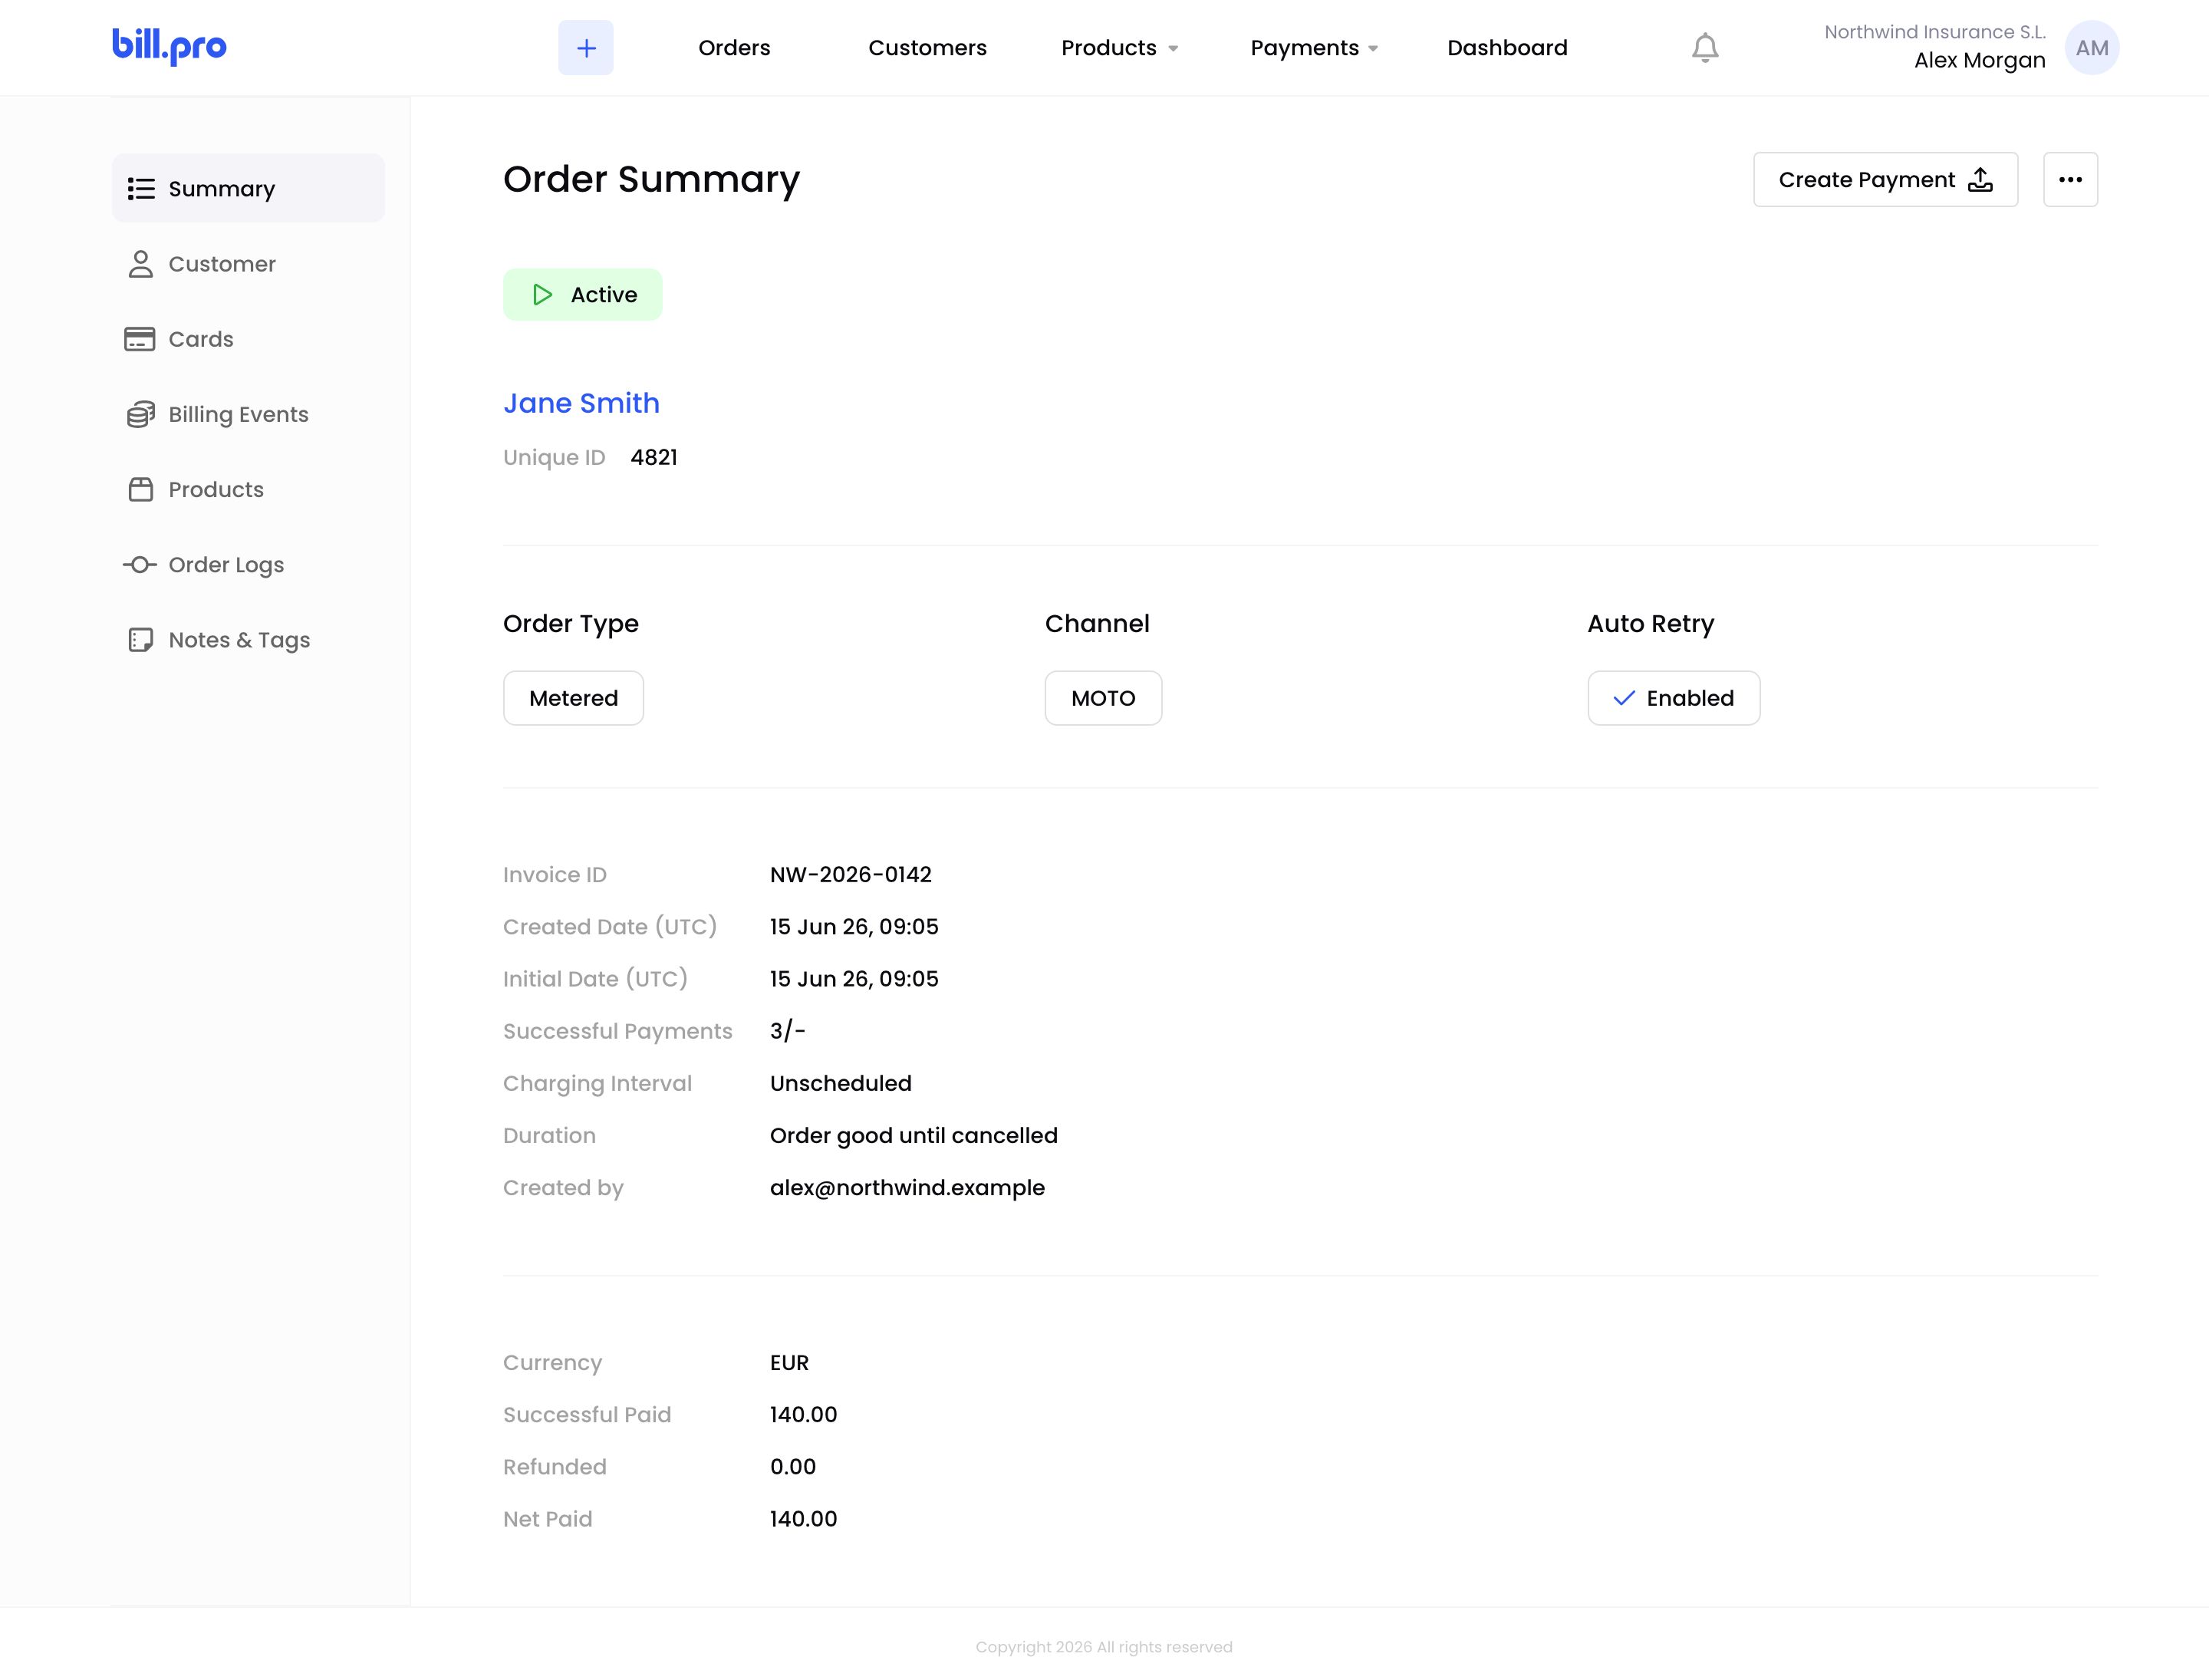Click the Customer person icon in sidebar

(141, 264)
